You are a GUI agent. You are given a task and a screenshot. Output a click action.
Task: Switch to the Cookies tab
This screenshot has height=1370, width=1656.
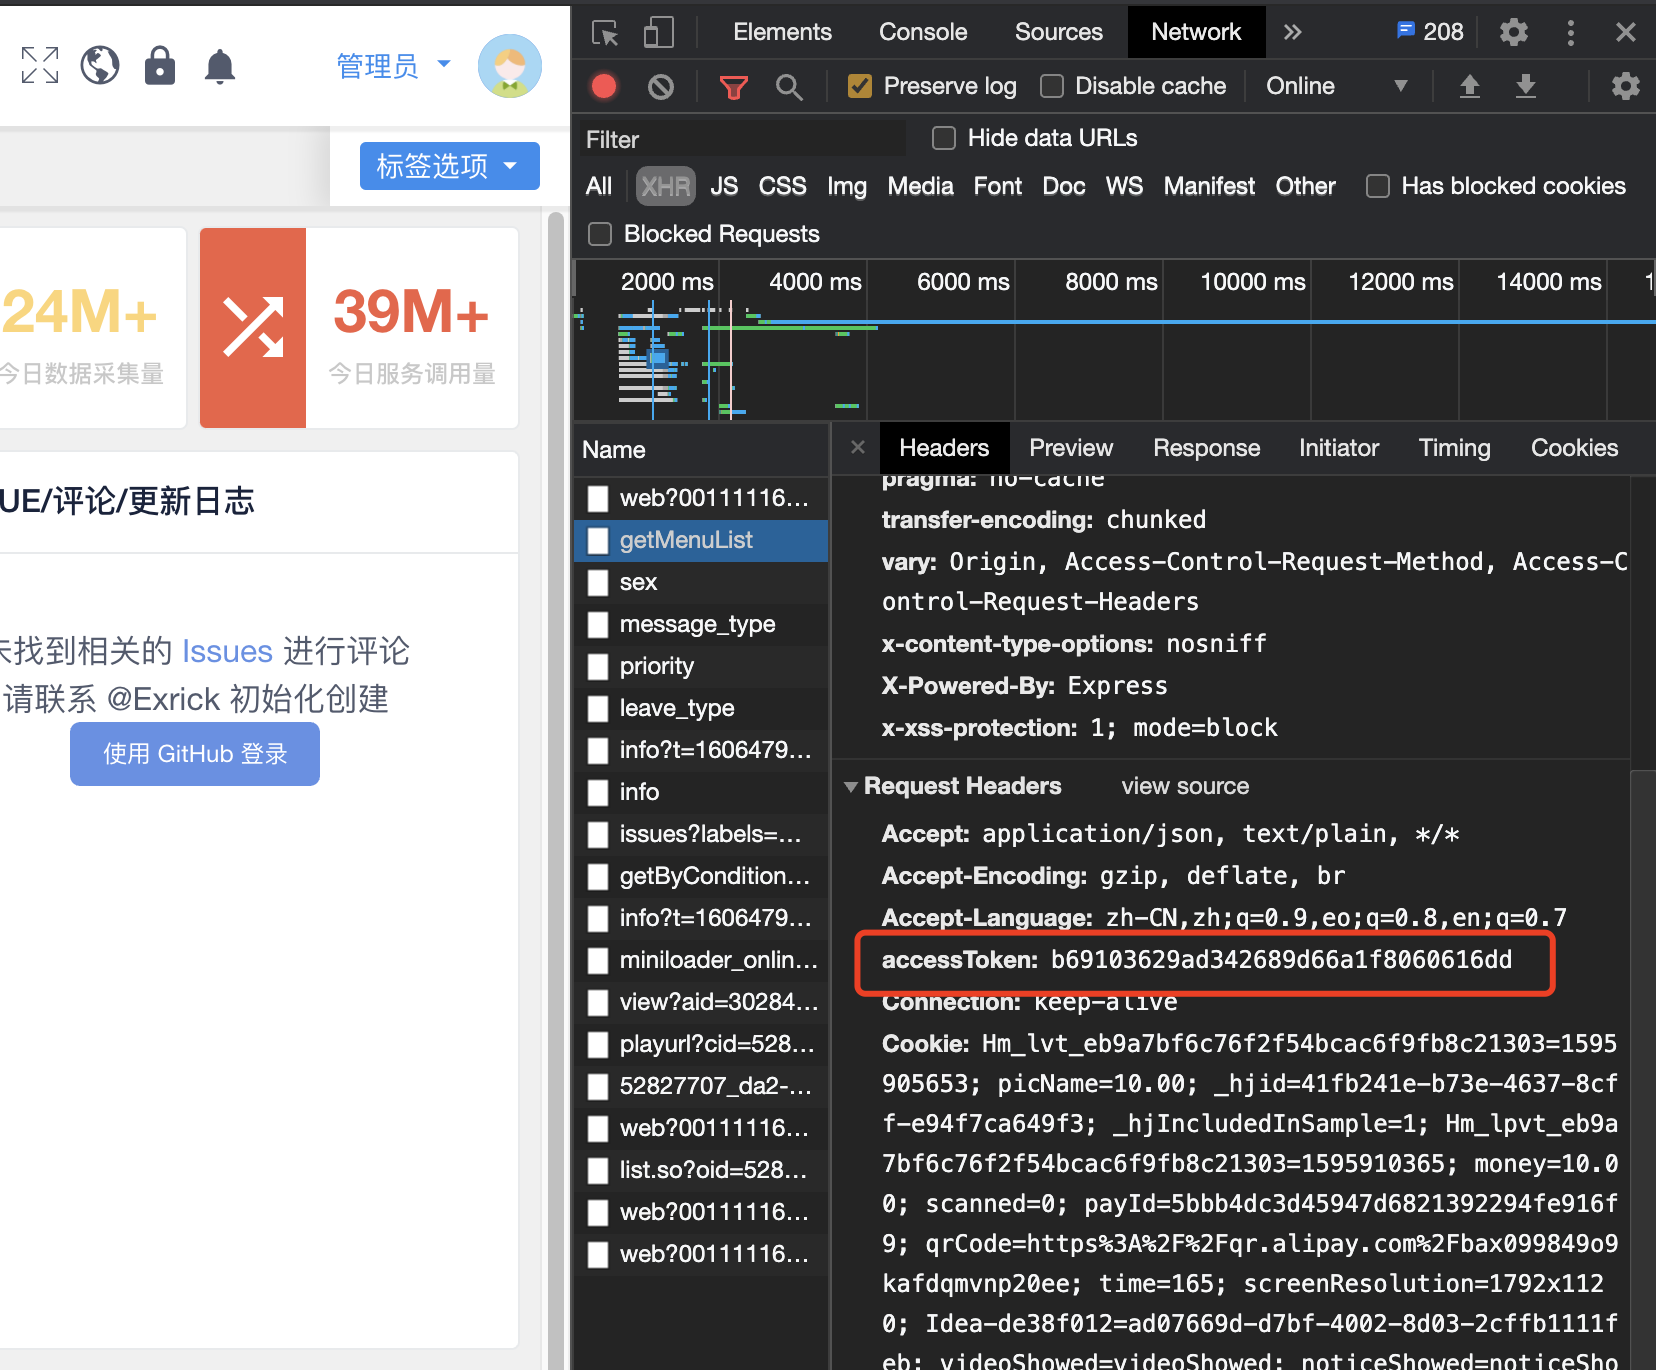(x=1574, y=448)
